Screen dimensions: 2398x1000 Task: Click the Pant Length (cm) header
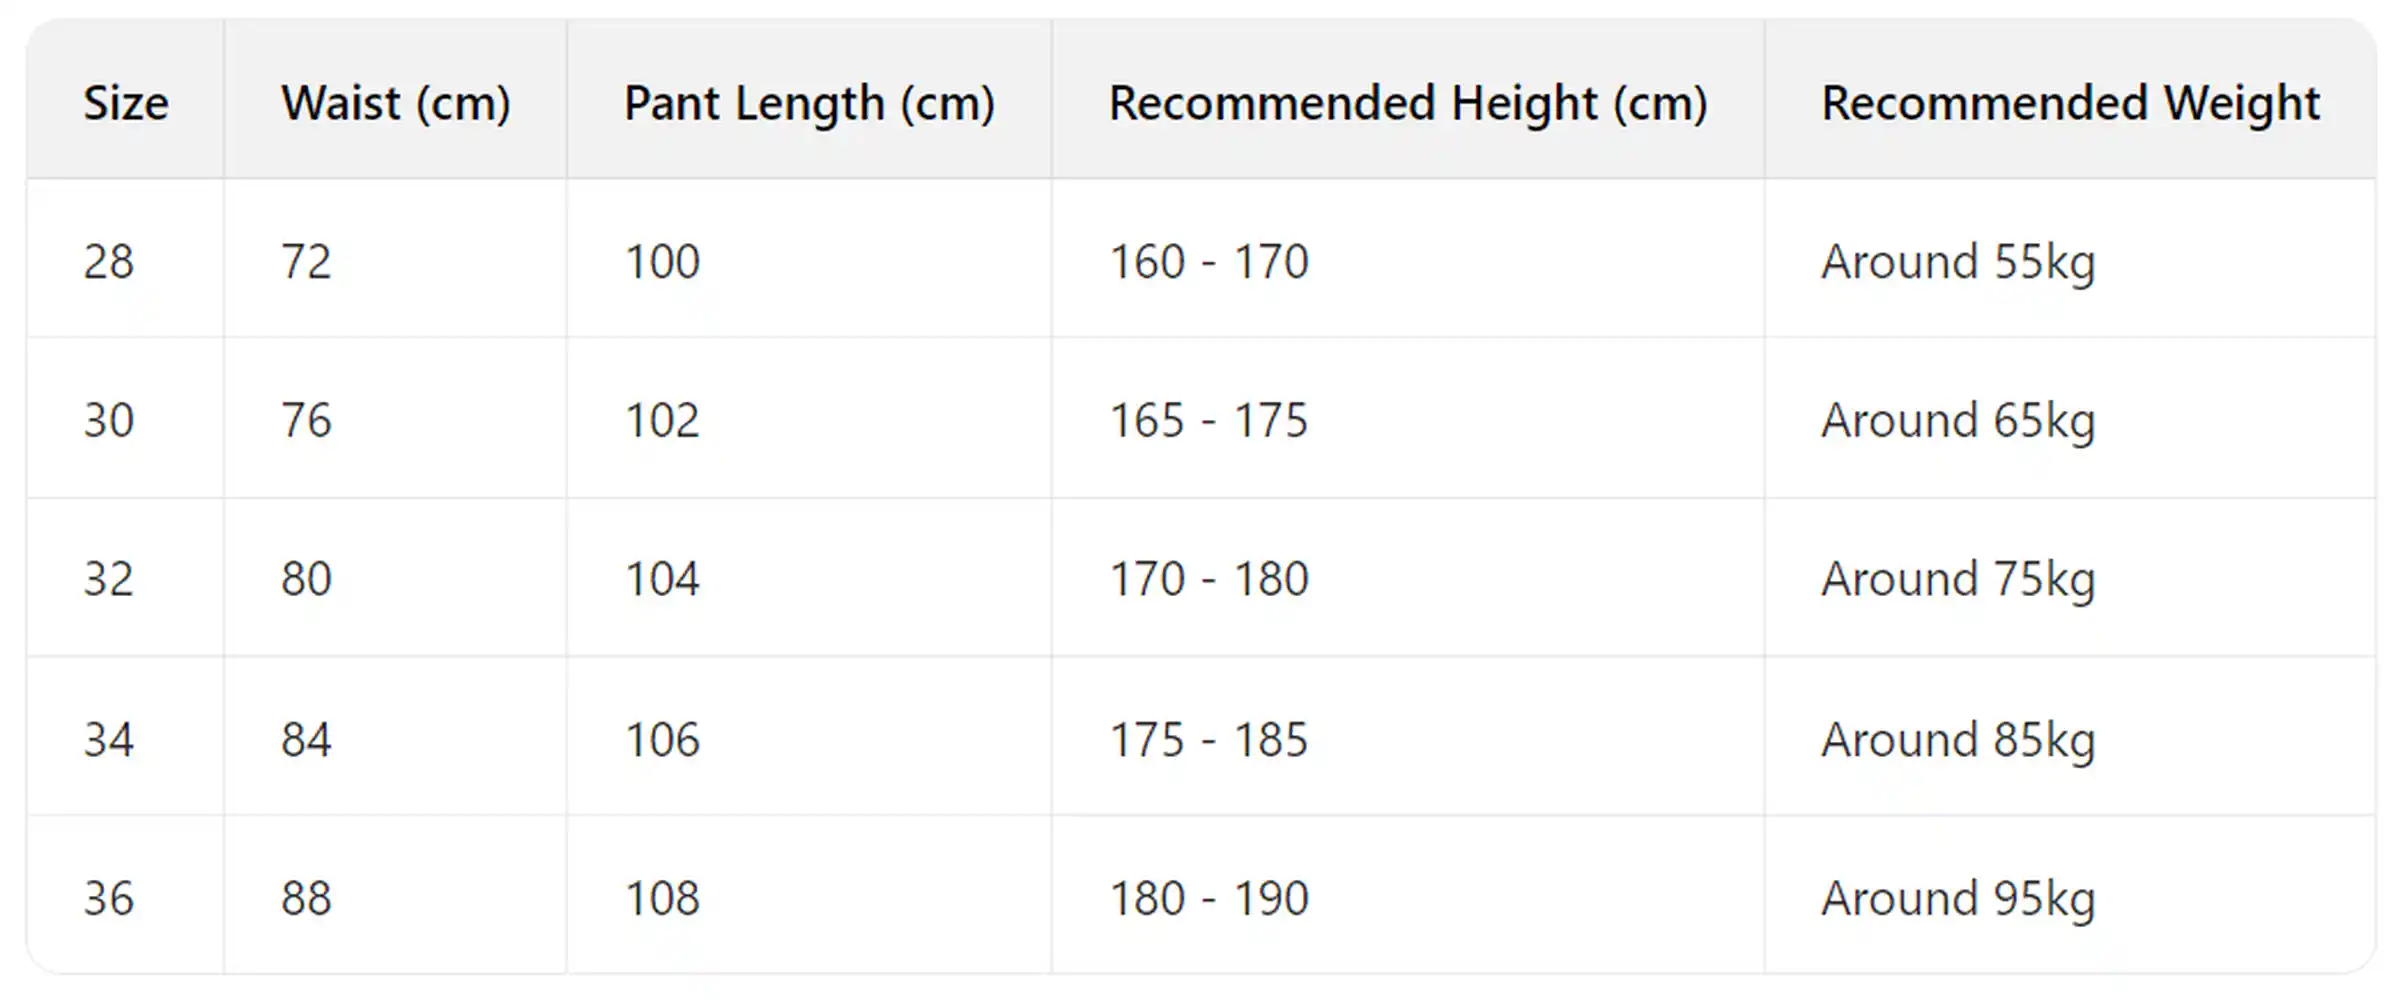tap(809, 103)
